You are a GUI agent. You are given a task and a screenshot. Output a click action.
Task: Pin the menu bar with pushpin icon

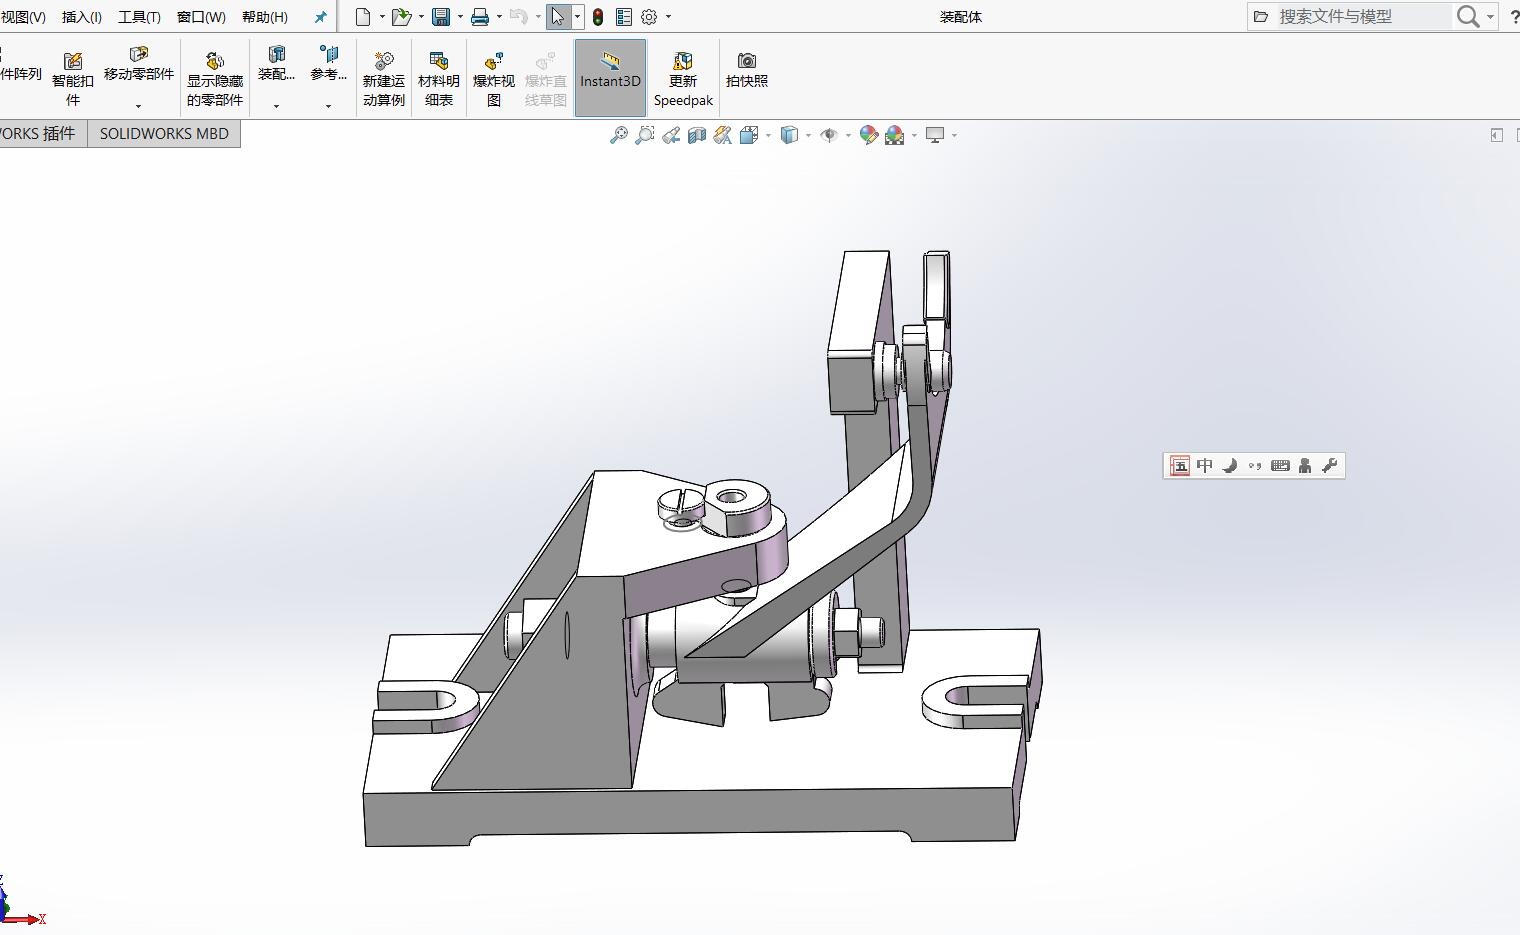(x=320, y=17)
